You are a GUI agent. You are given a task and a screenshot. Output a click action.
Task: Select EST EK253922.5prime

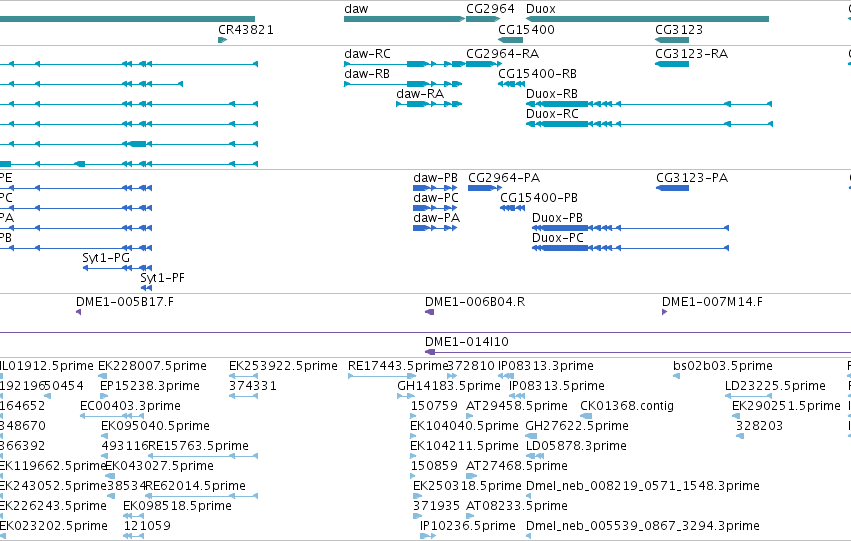click(x=243, y=376)
